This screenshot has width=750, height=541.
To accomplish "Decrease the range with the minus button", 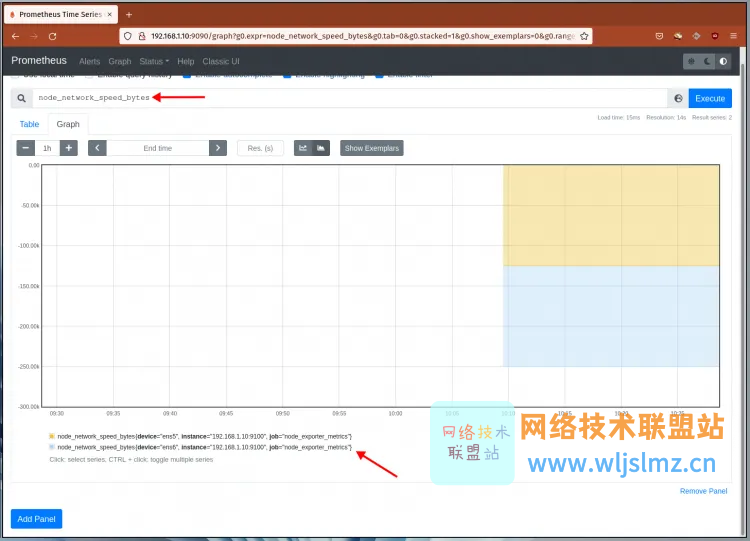I will (x=26, y=148).
